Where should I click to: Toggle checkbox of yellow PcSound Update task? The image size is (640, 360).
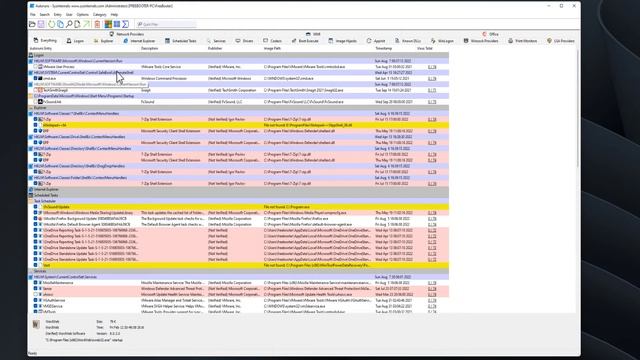36,207
